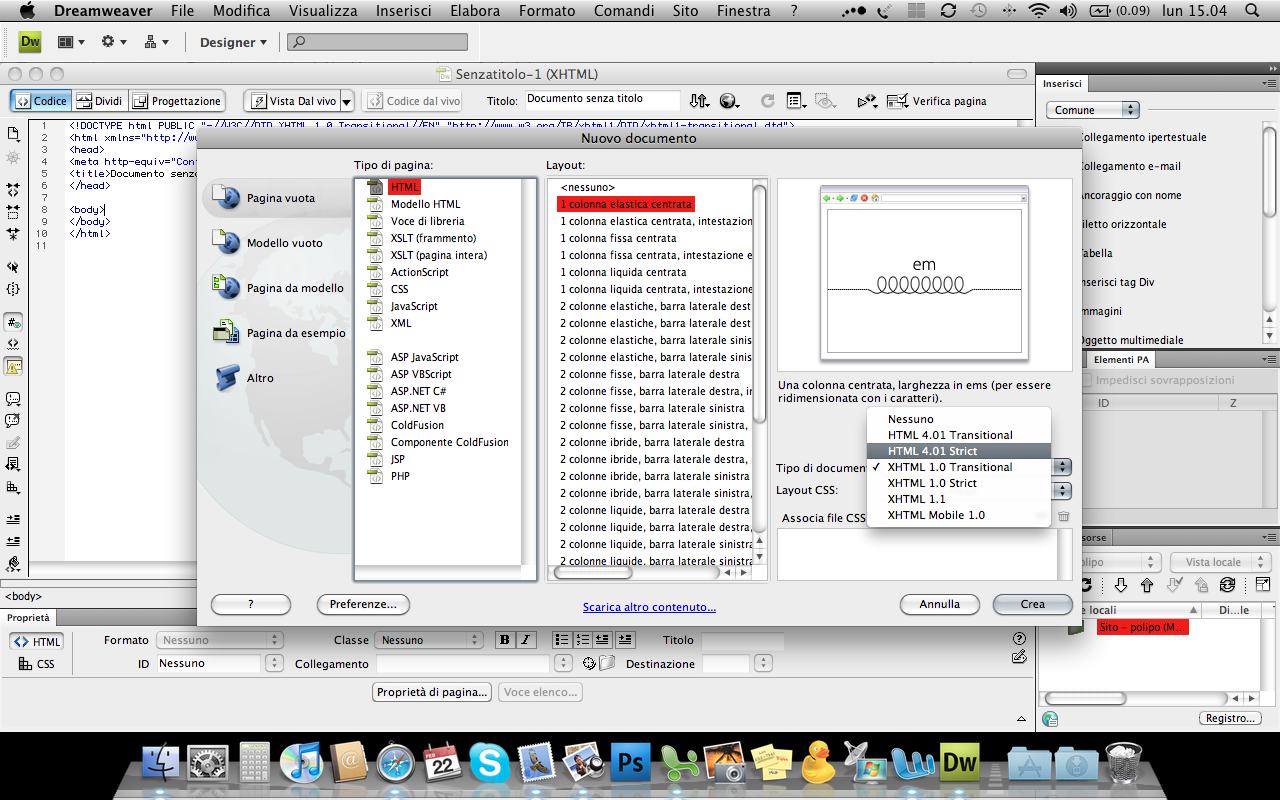The height and width of the screenshot is (800, 1280).
Task: Toggle Italic in Proprietà panel
Action: (527, 640)
